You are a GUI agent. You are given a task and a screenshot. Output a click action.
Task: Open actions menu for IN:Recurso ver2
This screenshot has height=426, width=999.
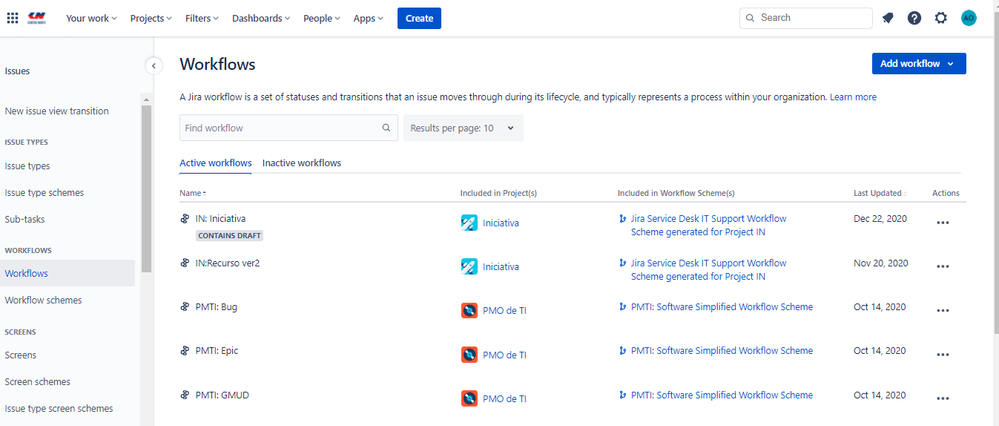pyautogui.click(x=943, y=267)
